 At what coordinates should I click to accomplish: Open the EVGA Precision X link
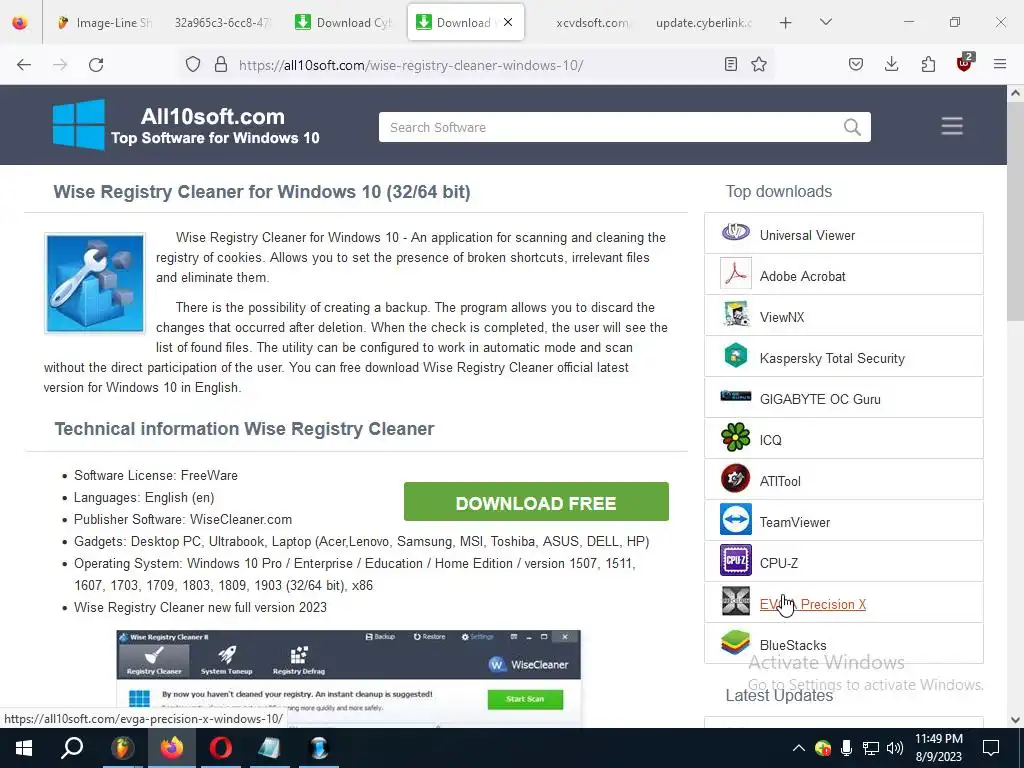pos(813,605)
